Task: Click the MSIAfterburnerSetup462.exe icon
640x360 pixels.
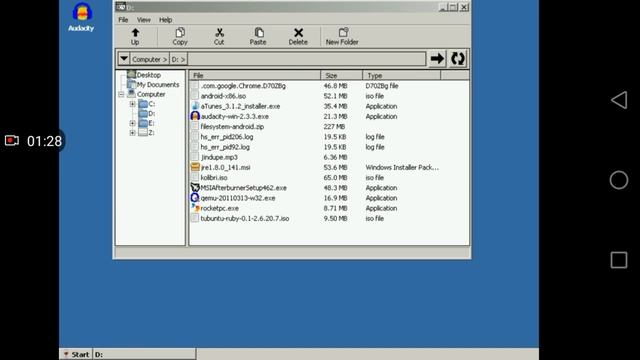Action: click(x=195, y=188)
